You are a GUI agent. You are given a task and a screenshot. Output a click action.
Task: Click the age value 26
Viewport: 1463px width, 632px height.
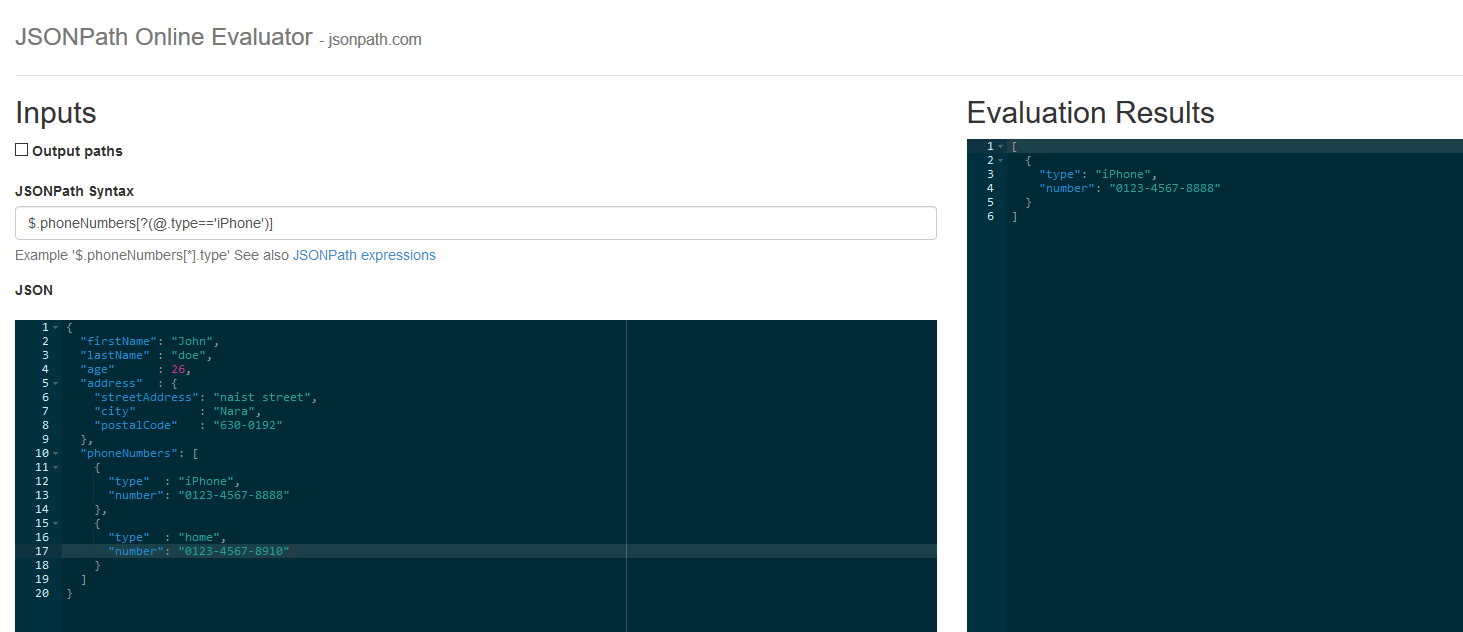178,369
